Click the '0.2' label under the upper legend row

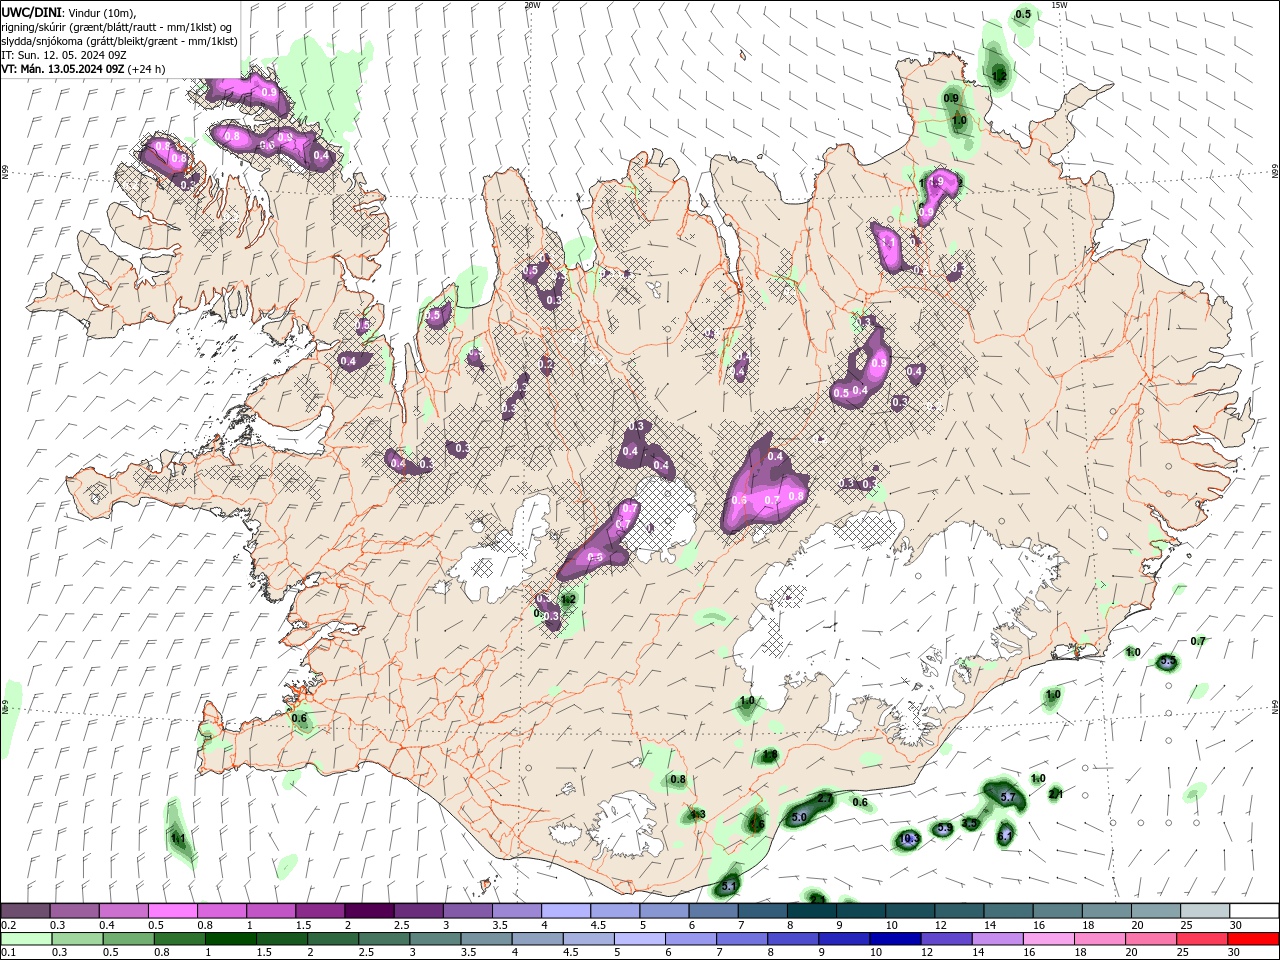click(10, 925)
